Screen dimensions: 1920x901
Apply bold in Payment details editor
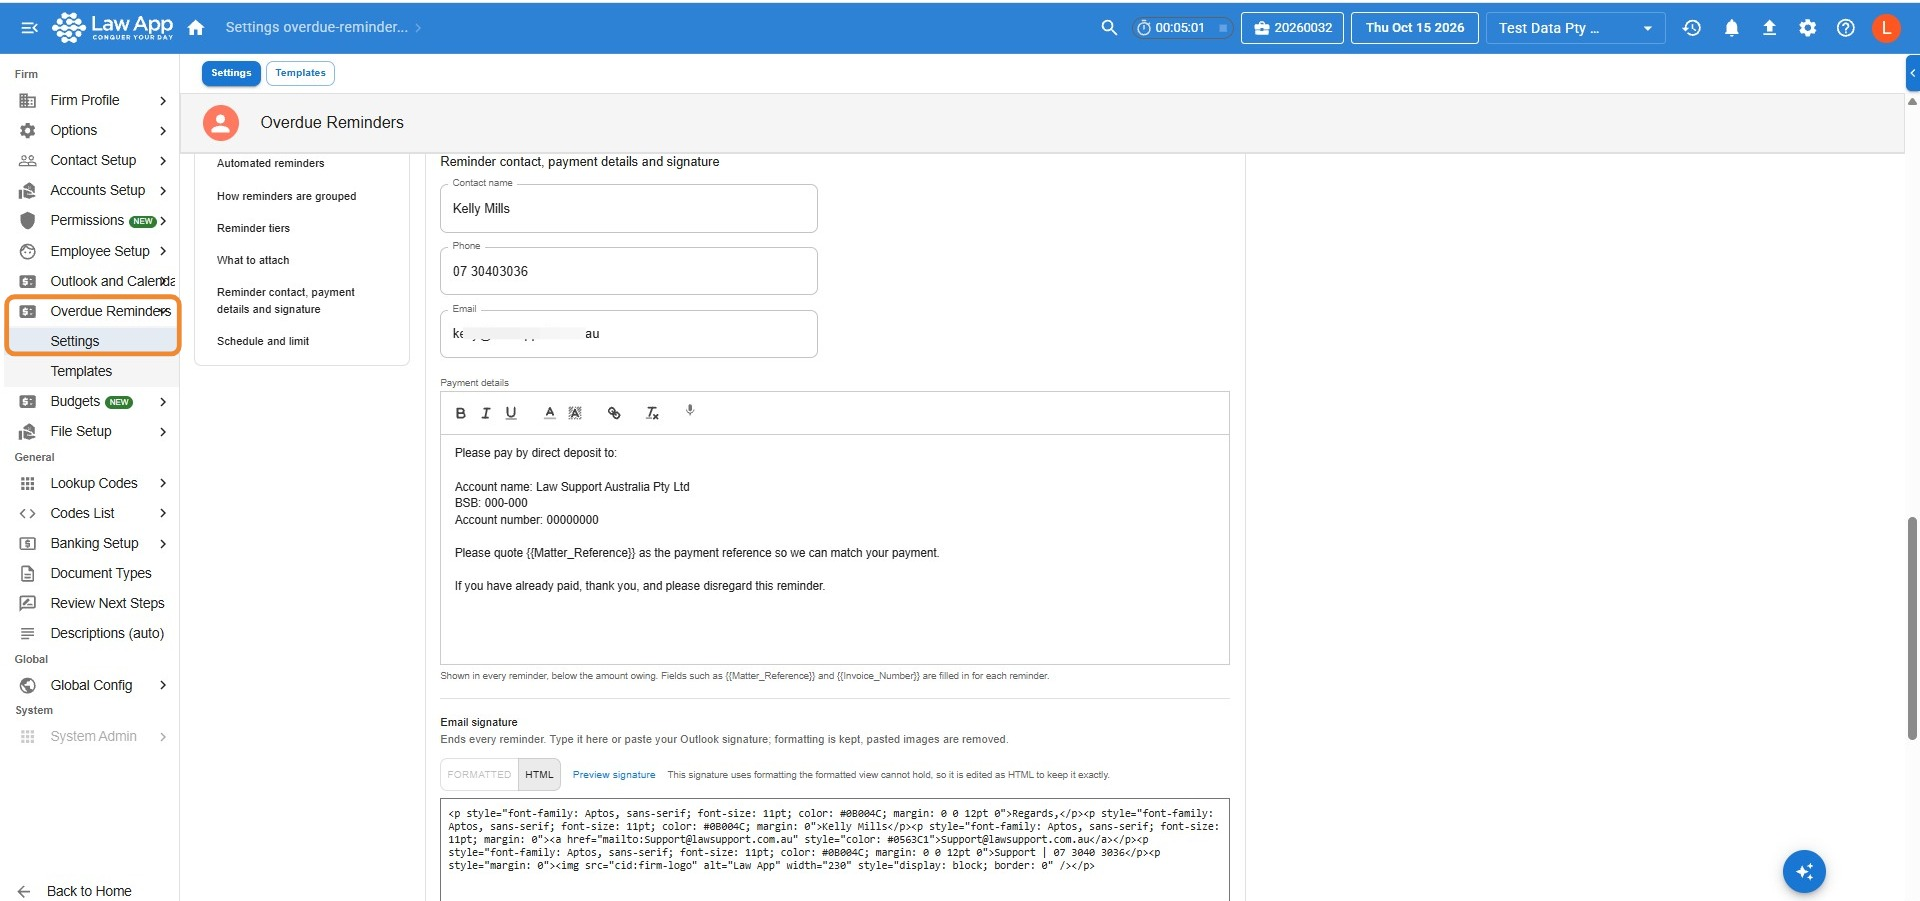point(461,413)
